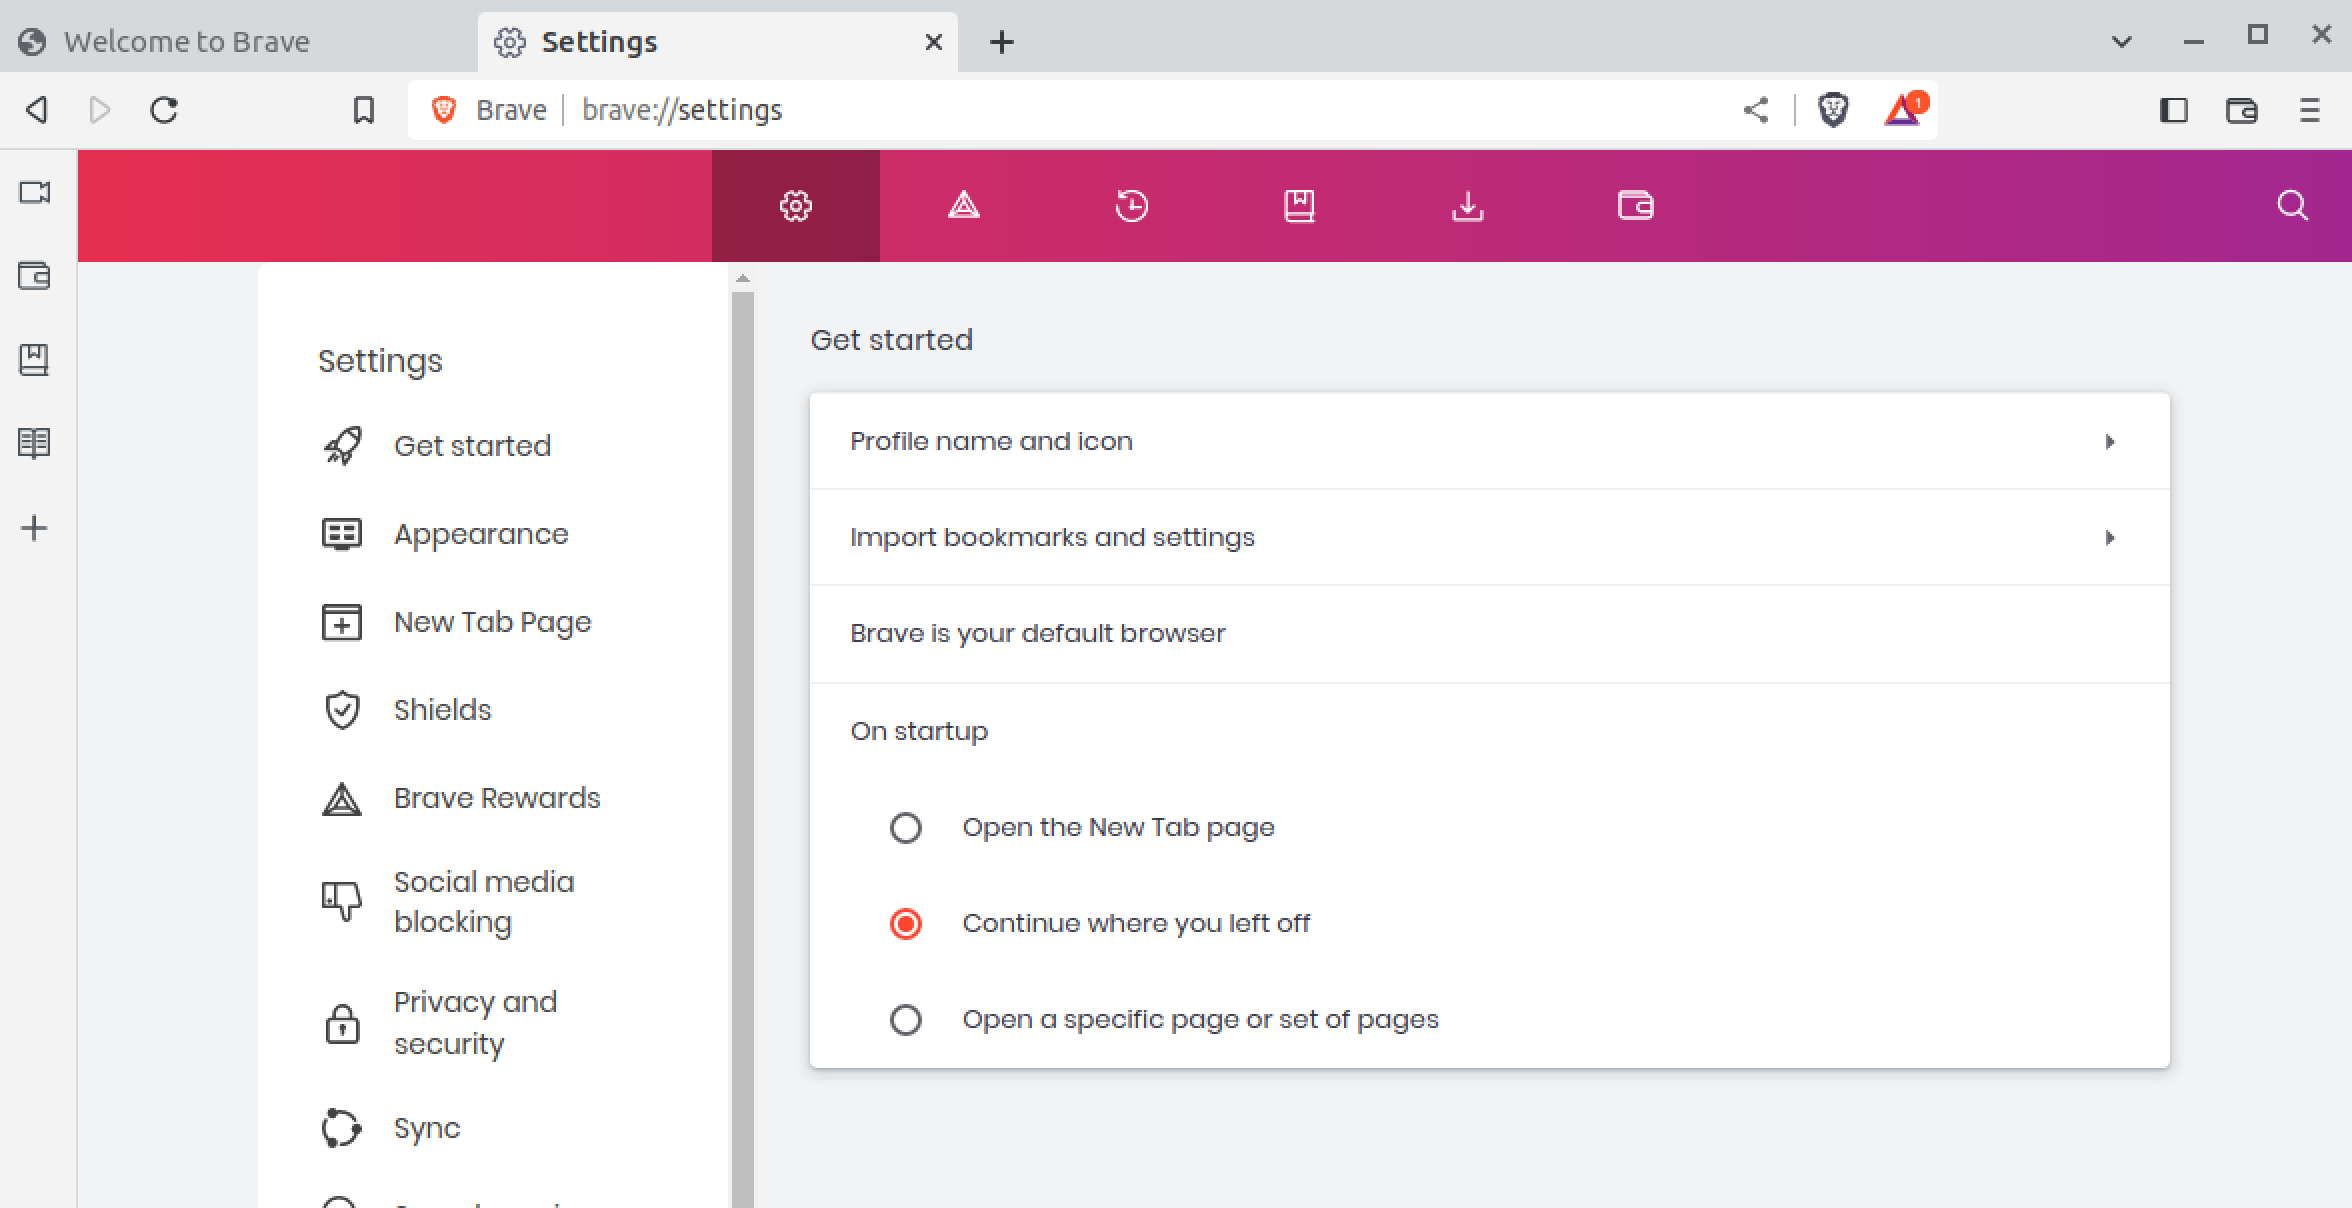Open the Brave Shields lion icon
The height and width of the screenshot is (1208, 2352).
coord(1833,110)
